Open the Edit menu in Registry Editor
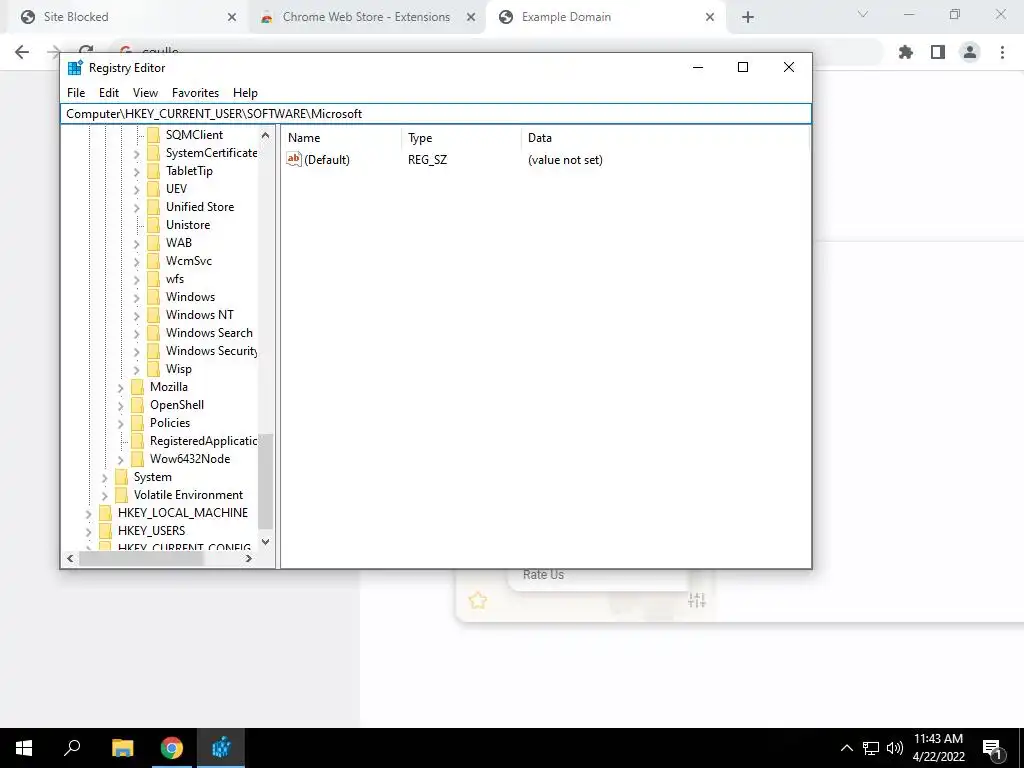Image resolution: width=1024 pixels, height=768 pixels. pos(108,93)
